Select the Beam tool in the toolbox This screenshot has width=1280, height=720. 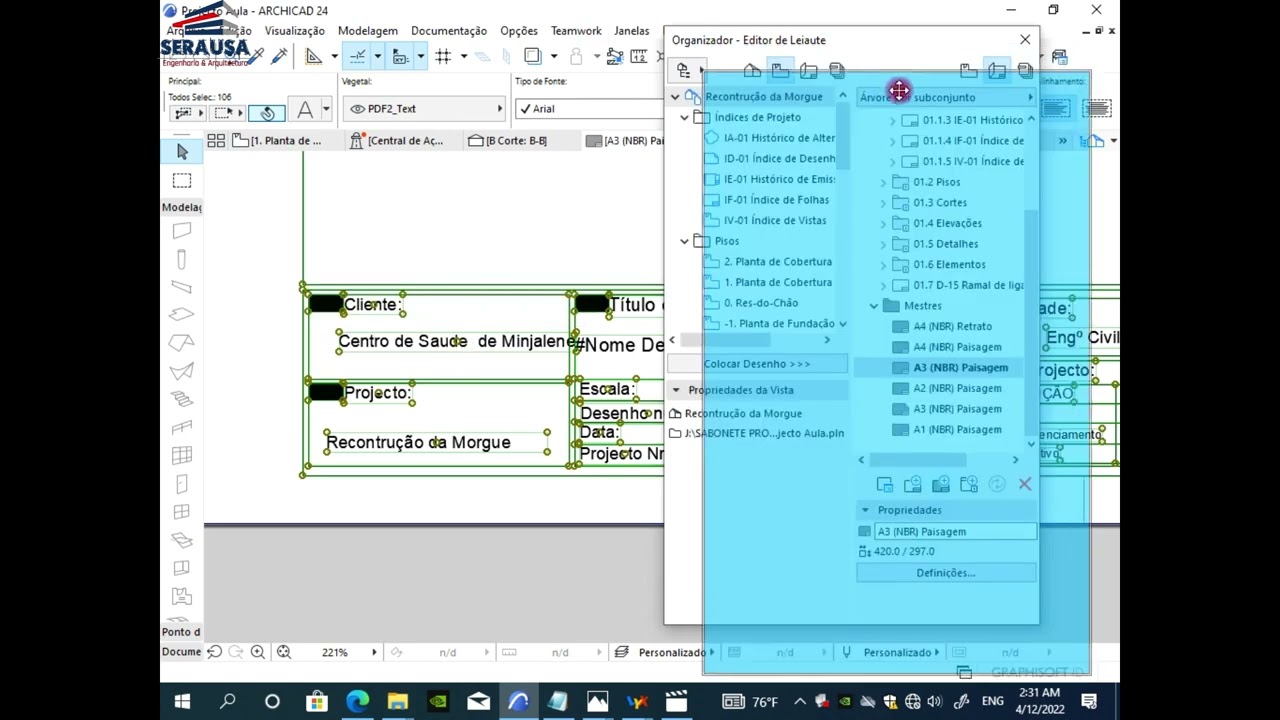pyautogui.click(x=182, y=287)
